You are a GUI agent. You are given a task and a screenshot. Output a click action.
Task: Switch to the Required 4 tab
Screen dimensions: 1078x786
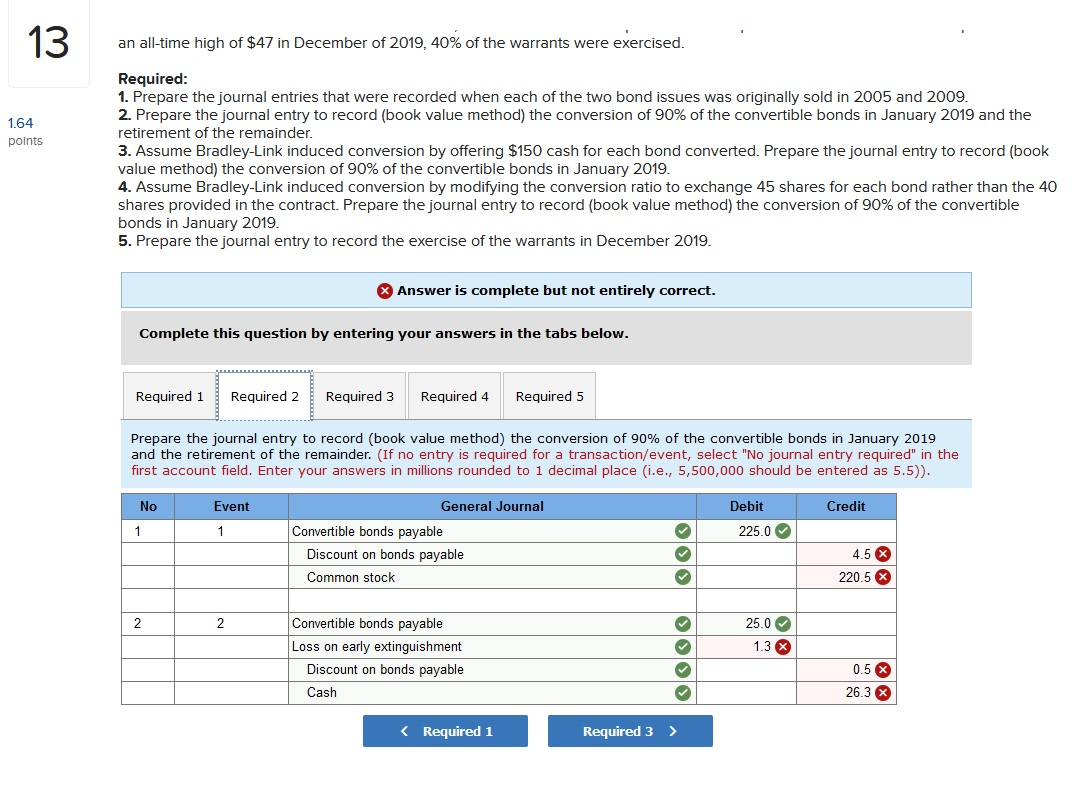point(454,396)
